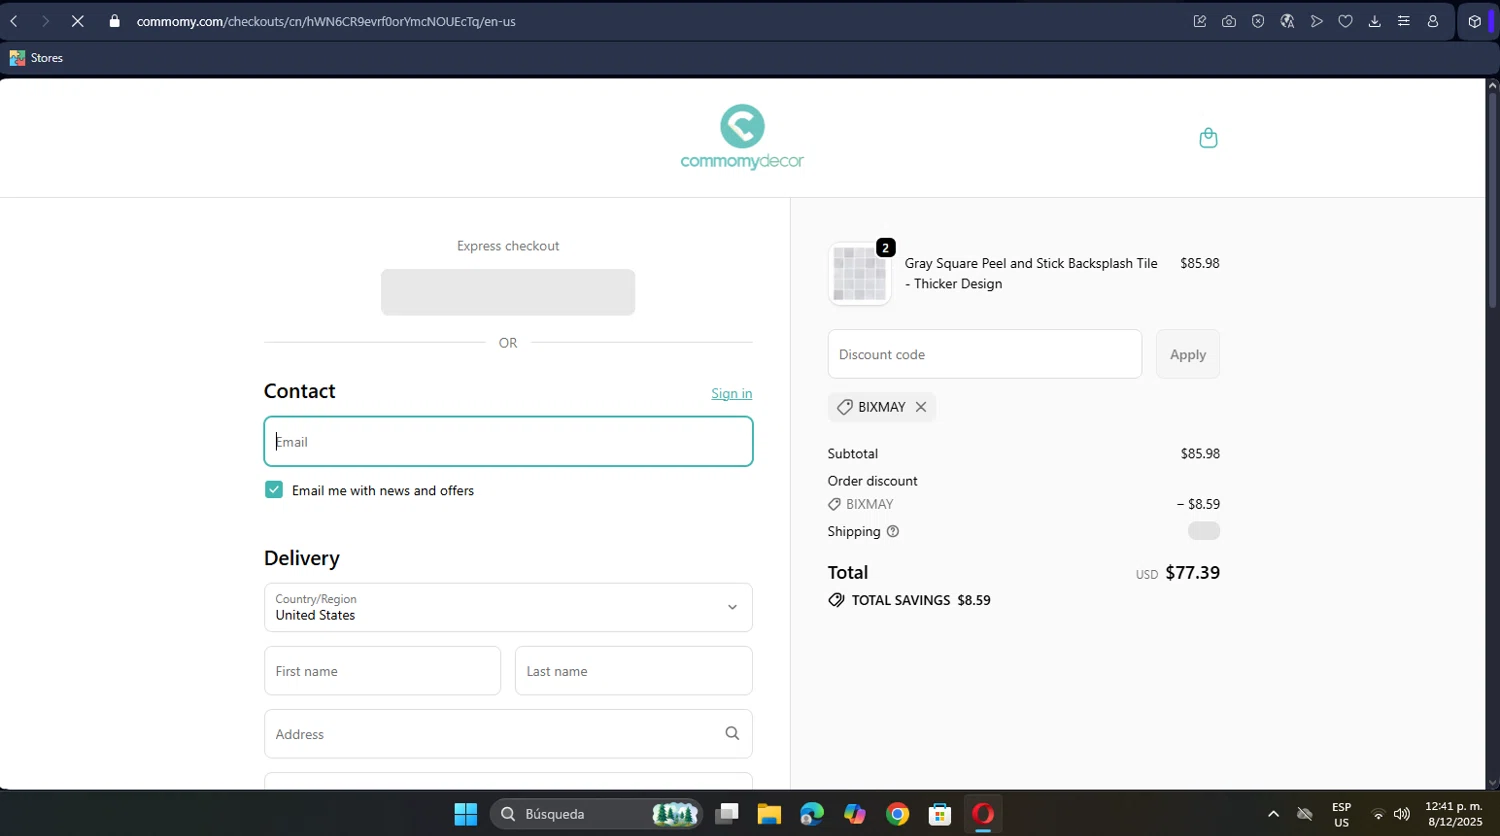
Task: Click the Delivery section heading
Action: (x=302, y=558)
